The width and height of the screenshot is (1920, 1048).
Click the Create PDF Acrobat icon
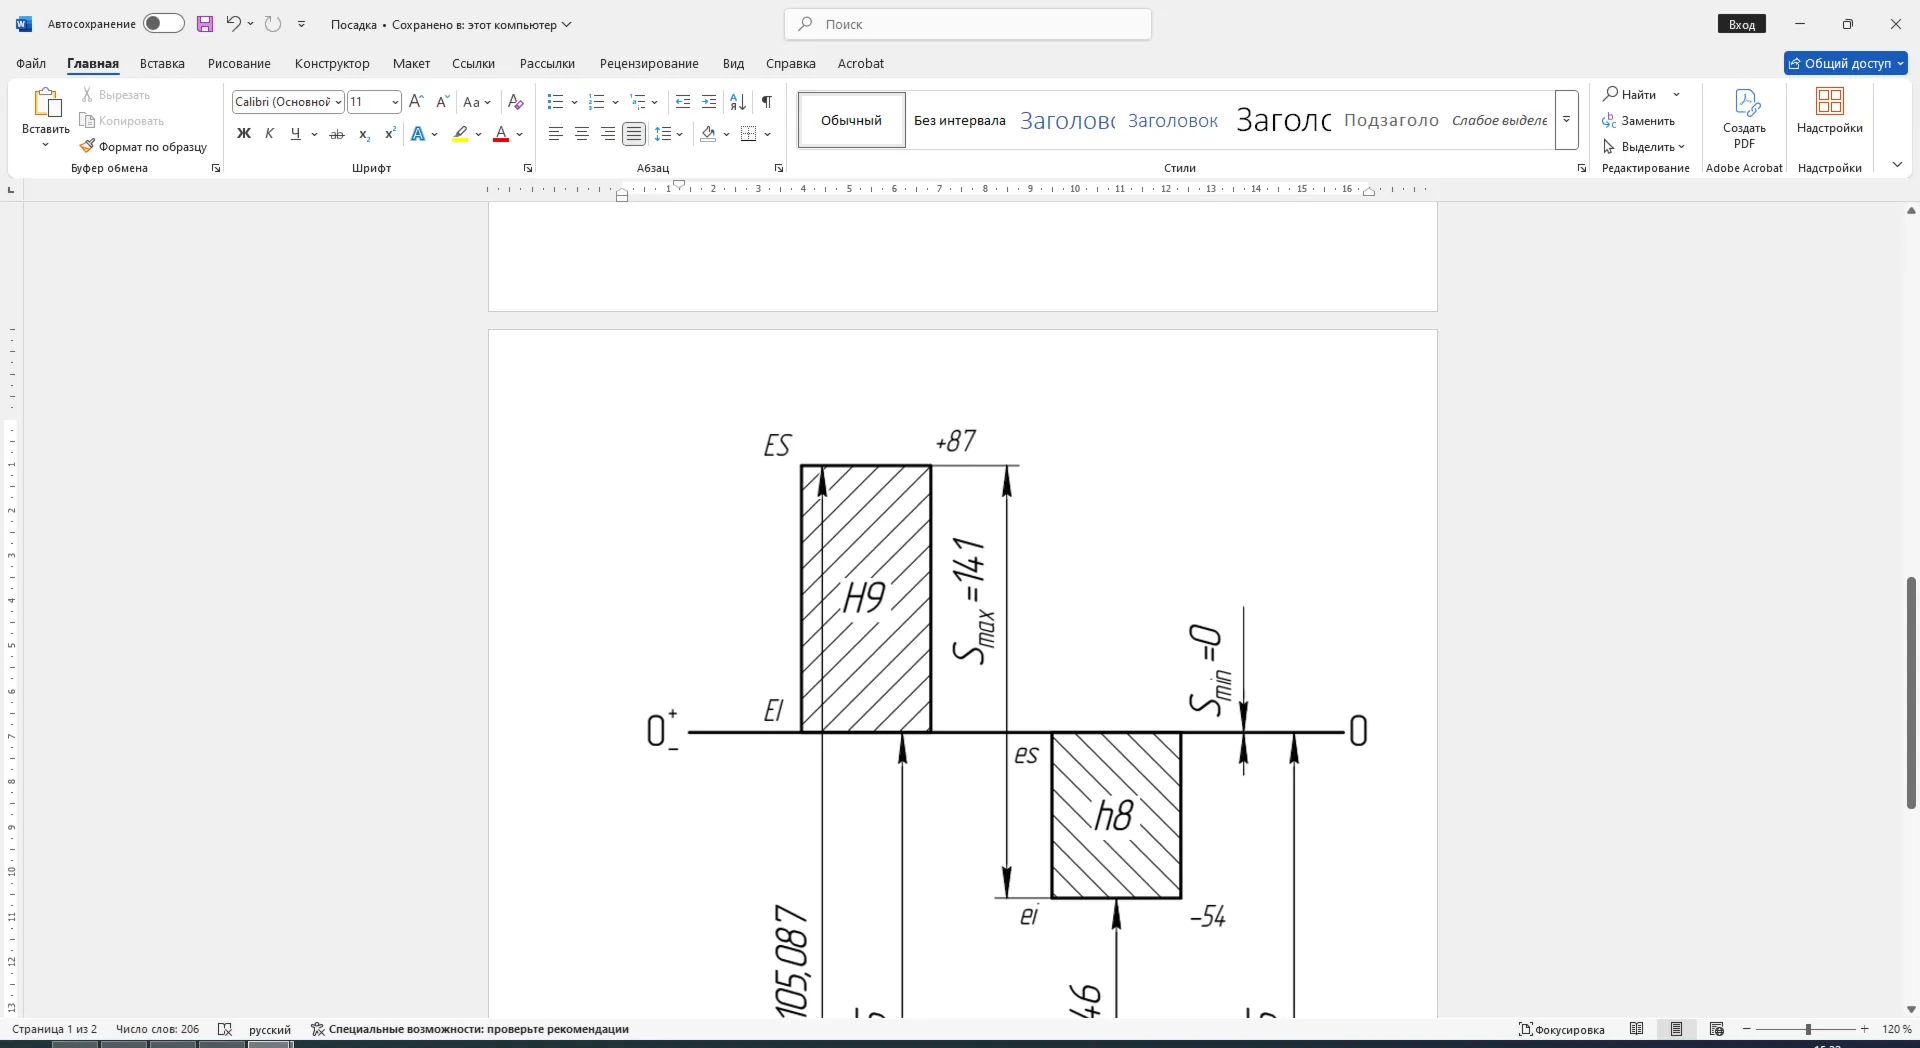1744,118
